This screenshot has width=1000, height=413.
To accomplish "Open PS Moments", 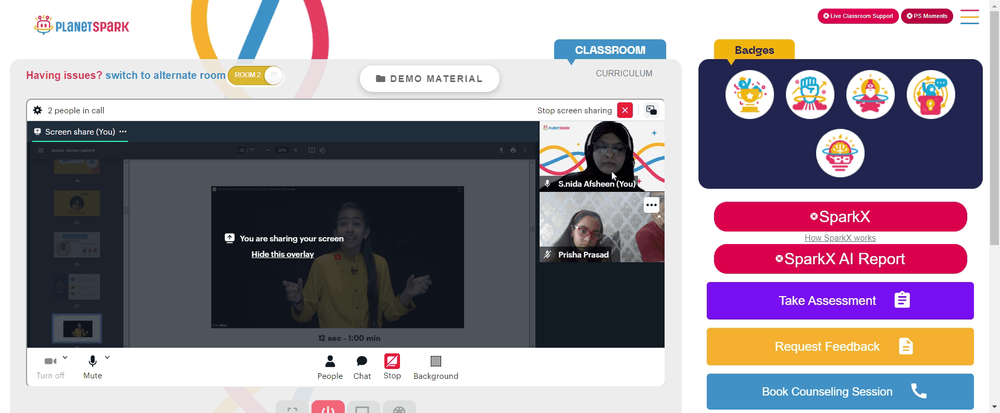I will point(927,16).
